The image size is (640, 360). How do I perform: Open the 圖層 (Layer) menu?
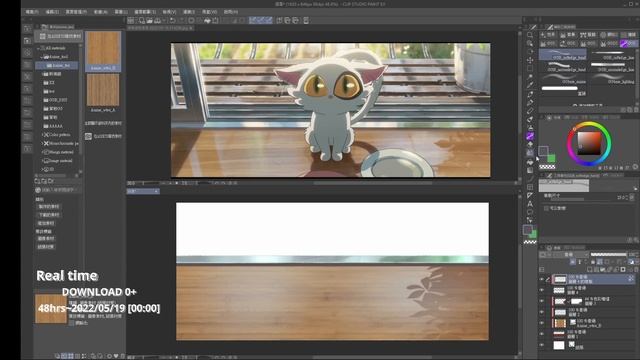coord(121,12)
